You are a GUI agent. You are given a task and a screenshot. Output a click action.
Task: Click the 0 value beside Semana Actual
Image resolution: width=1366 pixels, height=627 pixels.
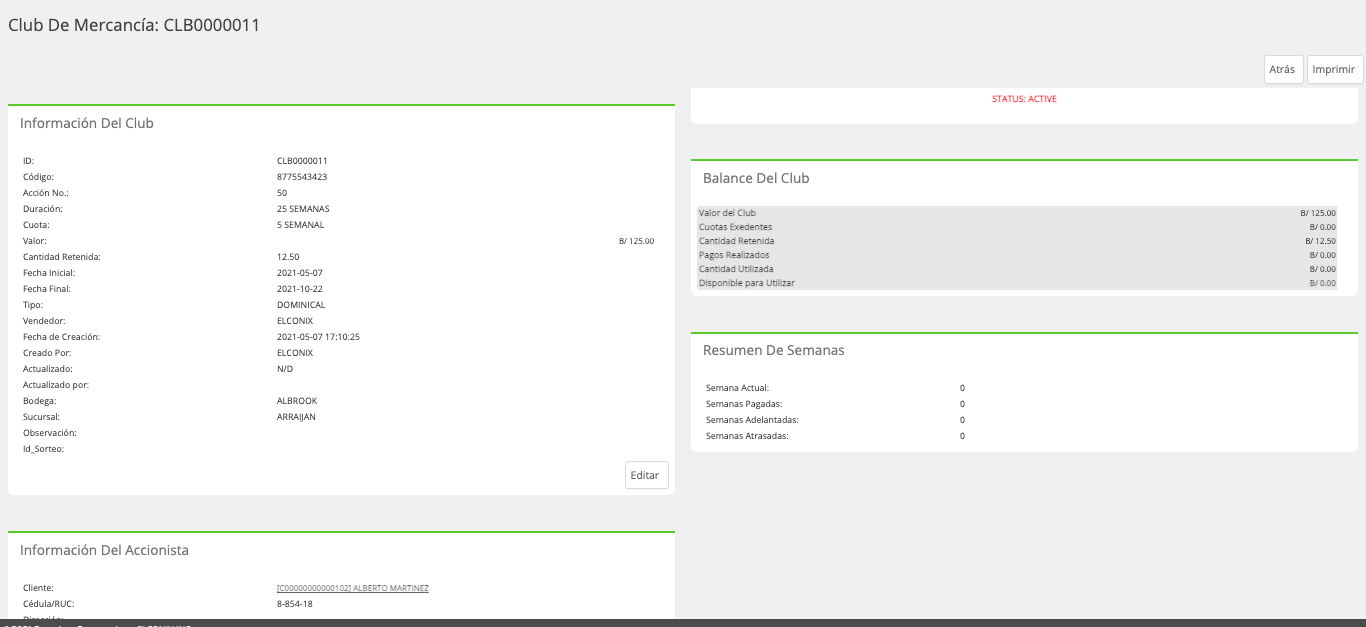click(962, 388)
